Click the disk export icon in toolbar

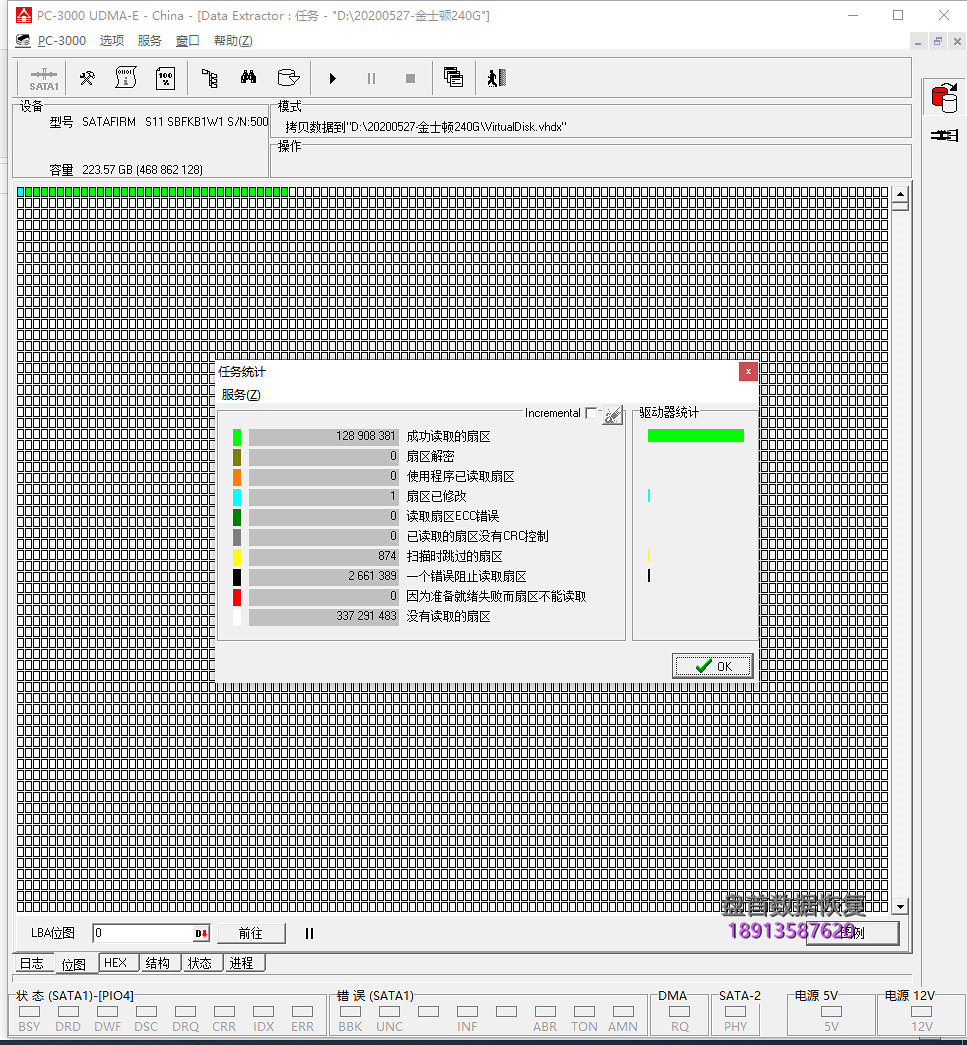click(288, 78)
